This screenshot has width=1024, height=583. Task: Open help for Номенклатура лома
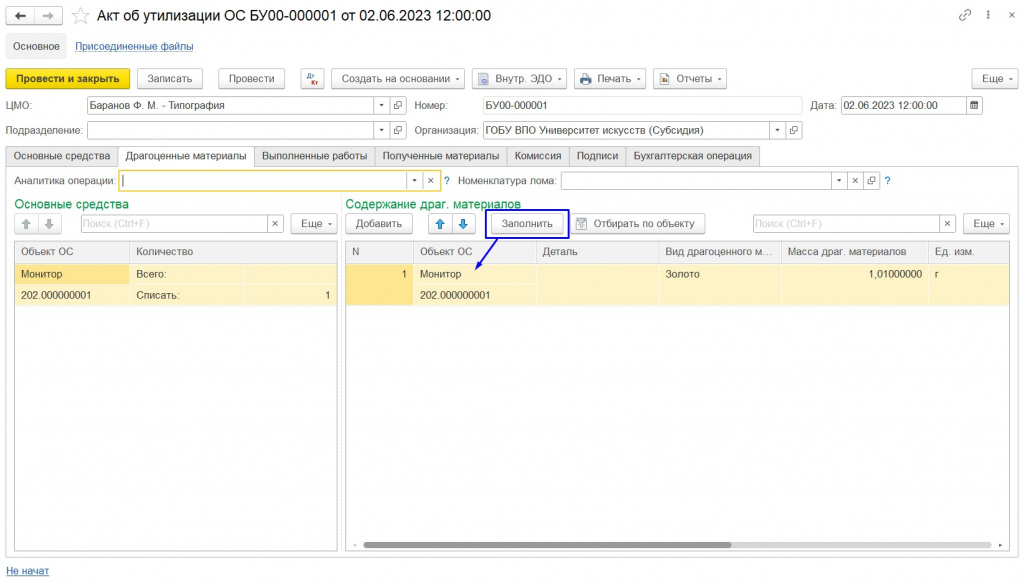(x=887, y=181)
